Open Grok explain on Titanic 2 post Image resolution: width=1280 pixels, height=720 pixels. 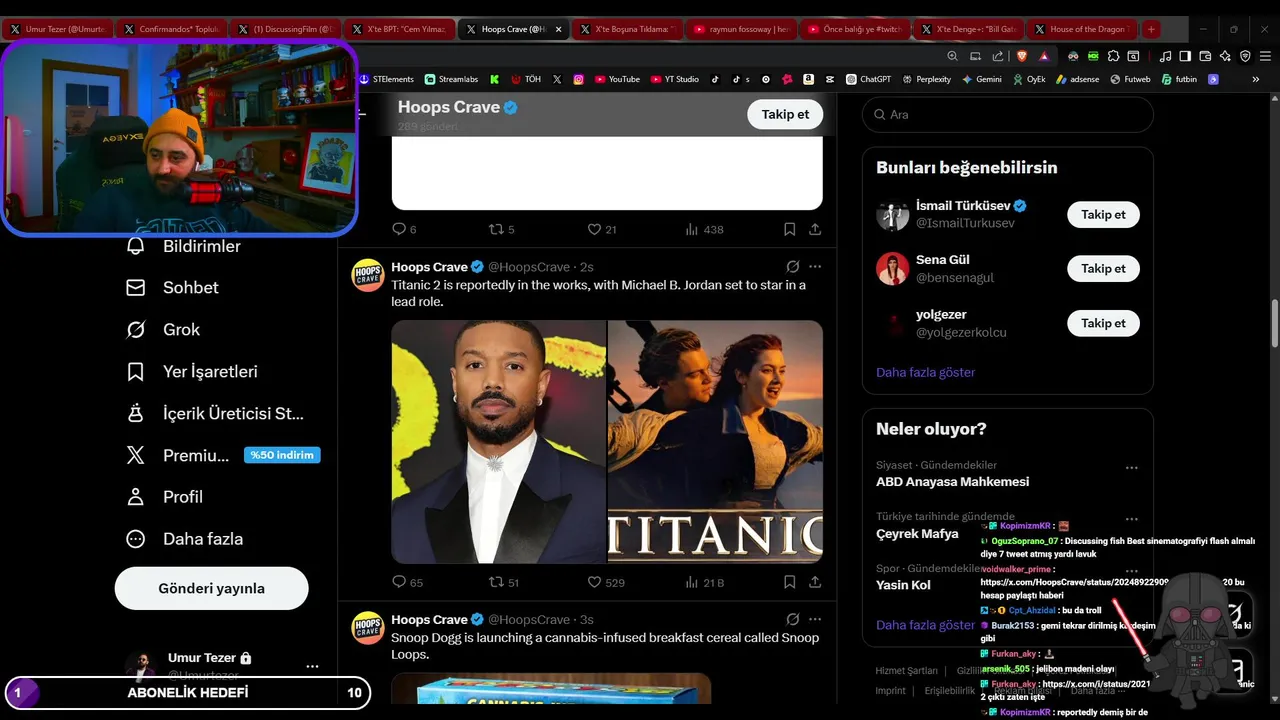(792, 267)
